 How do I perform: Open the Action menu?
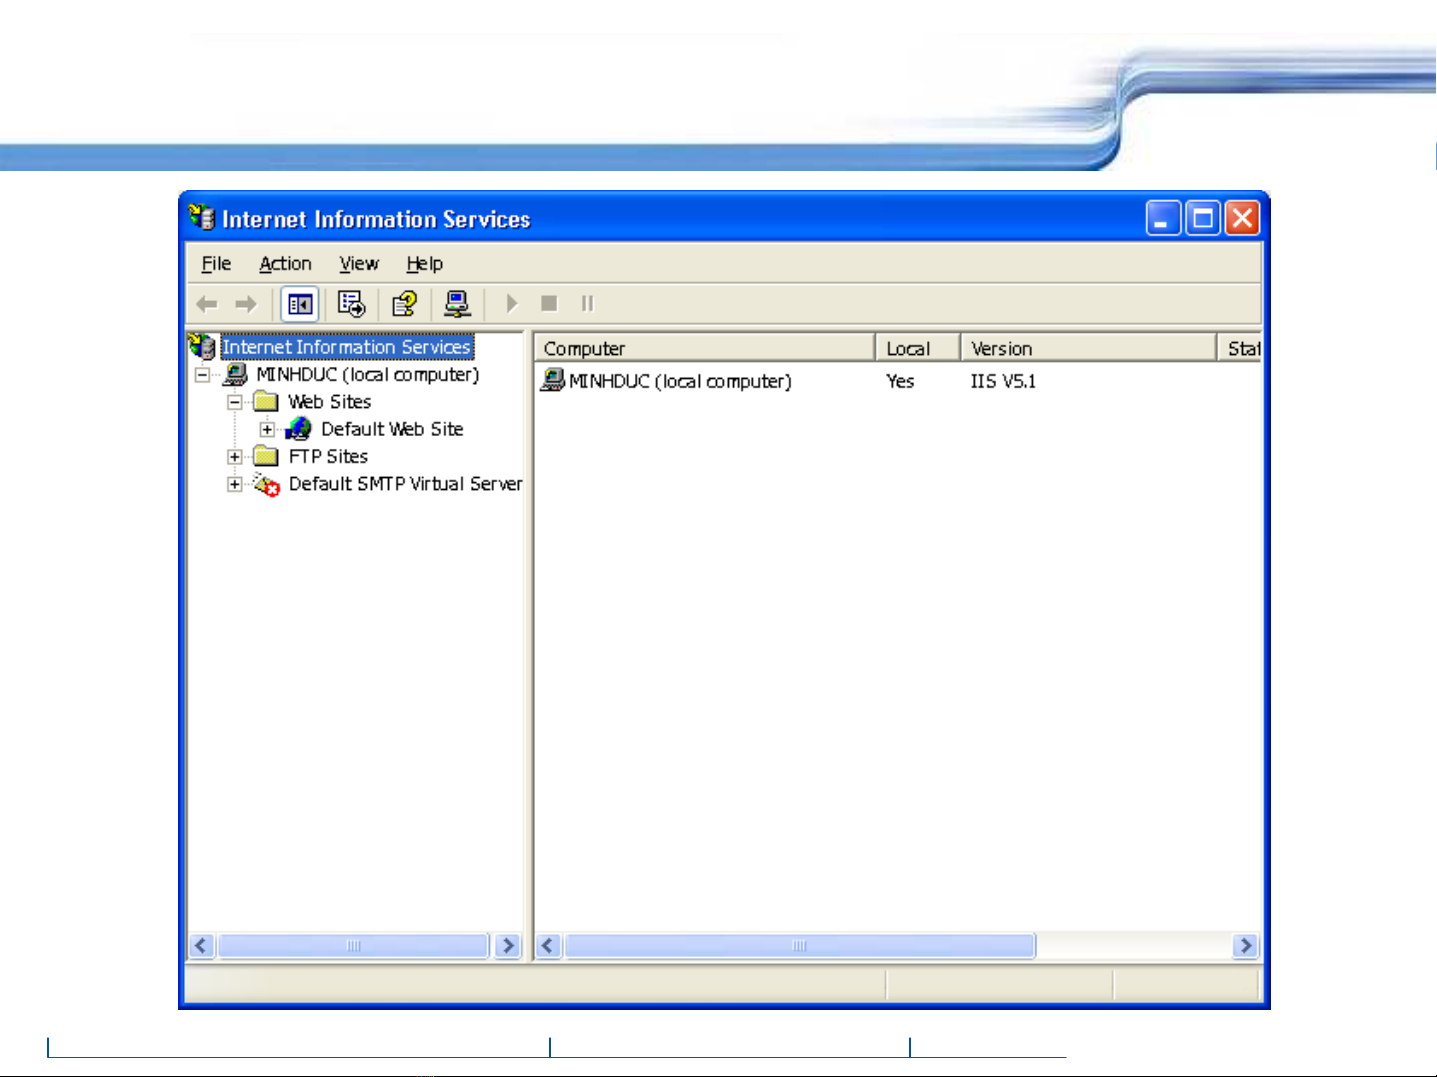[285, 264]
